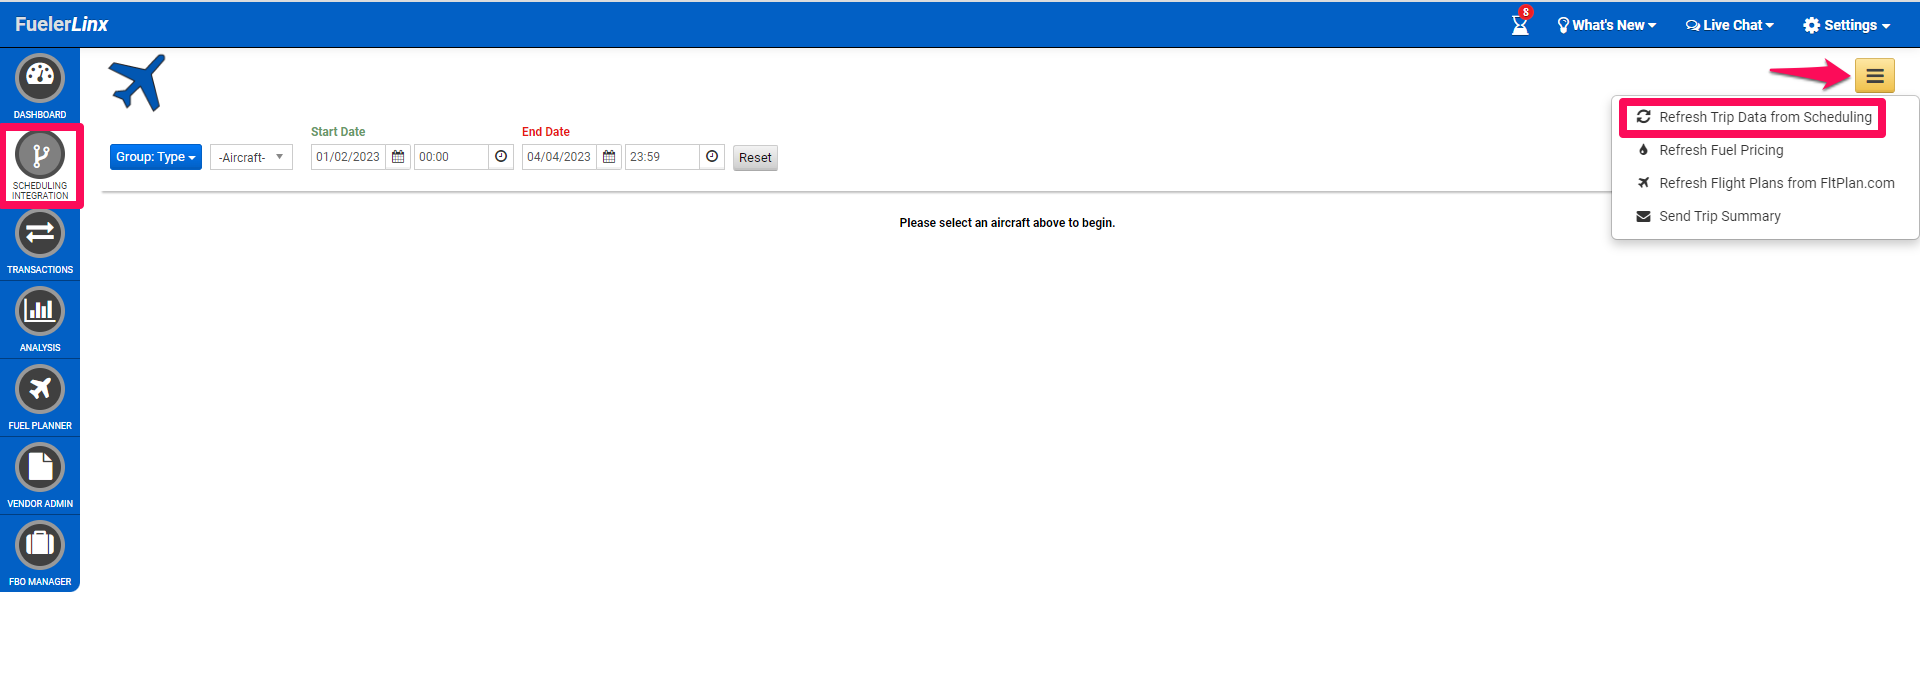
Task: Open the Start Date time clock picker
Action: pos(501,157)
